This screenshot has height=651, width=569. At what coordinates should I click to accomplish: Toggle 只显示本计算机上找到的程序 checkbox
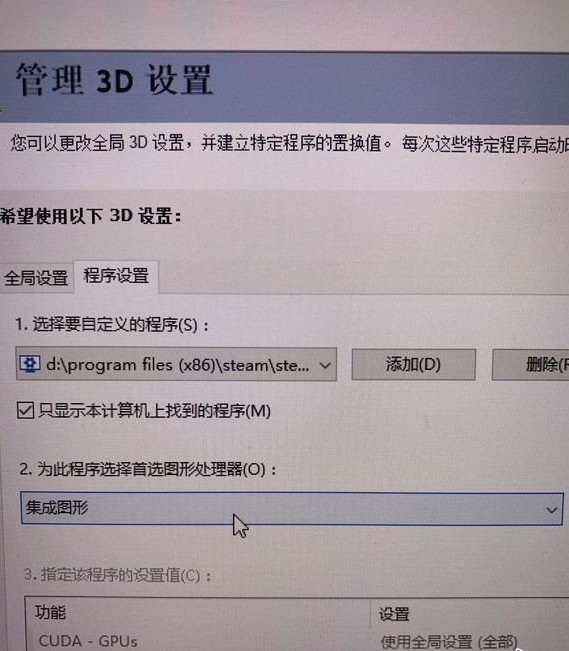[25, 410]
